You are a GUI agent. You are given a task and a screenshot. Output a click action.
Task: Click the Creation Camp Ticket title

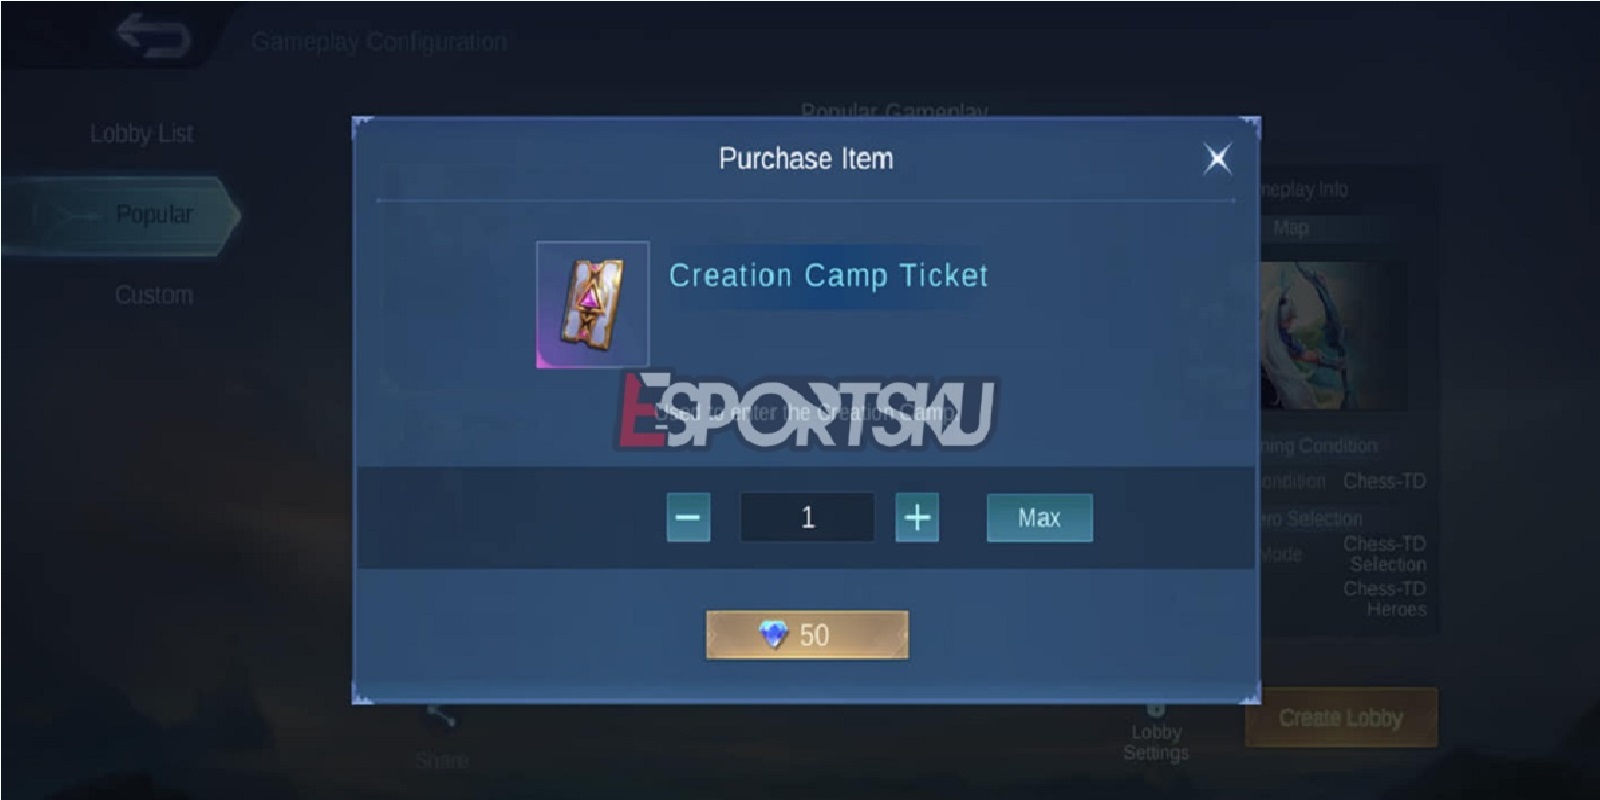[x=828, y=275]
